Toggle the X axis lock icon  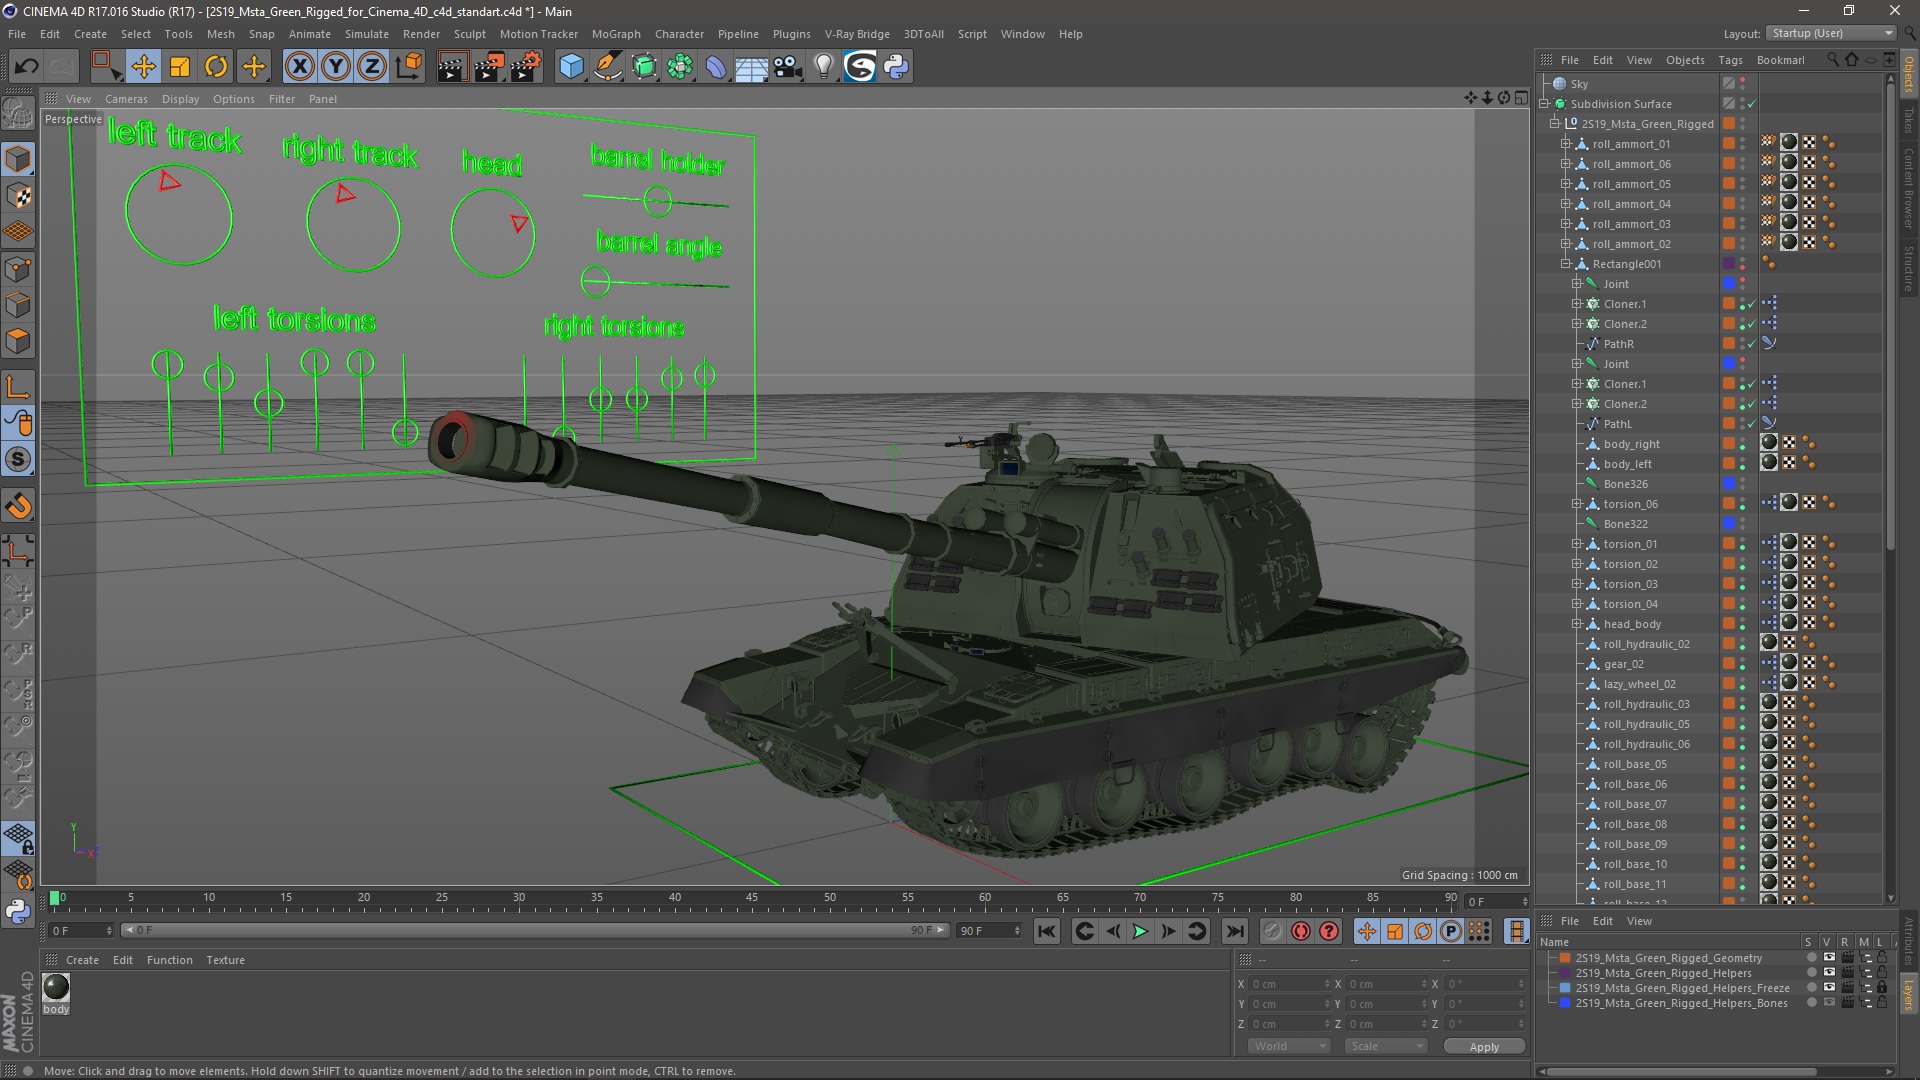[299, 67]
